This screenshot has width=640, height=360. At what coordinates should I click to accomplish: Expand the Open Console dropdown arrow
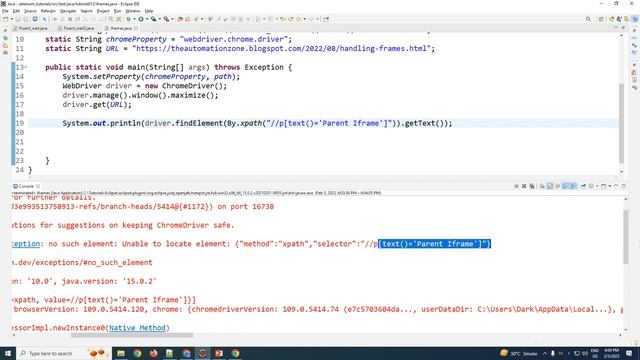tap(610, 186)
